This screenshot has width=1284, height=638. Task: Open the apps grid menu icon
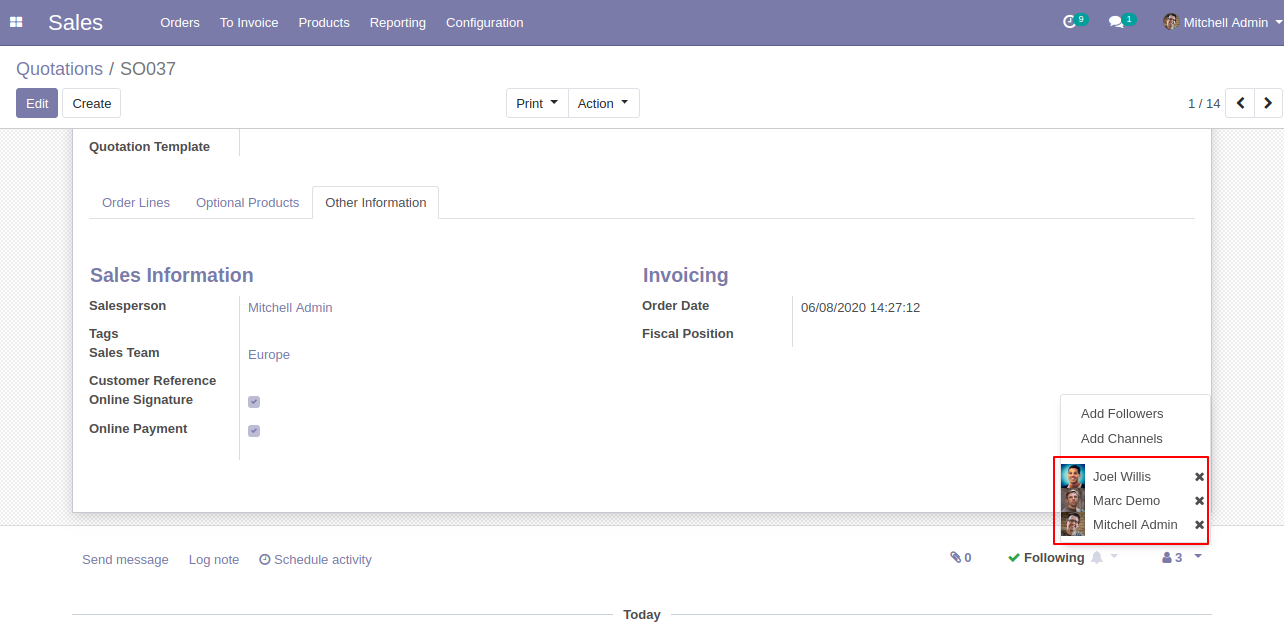pos(16,22)
